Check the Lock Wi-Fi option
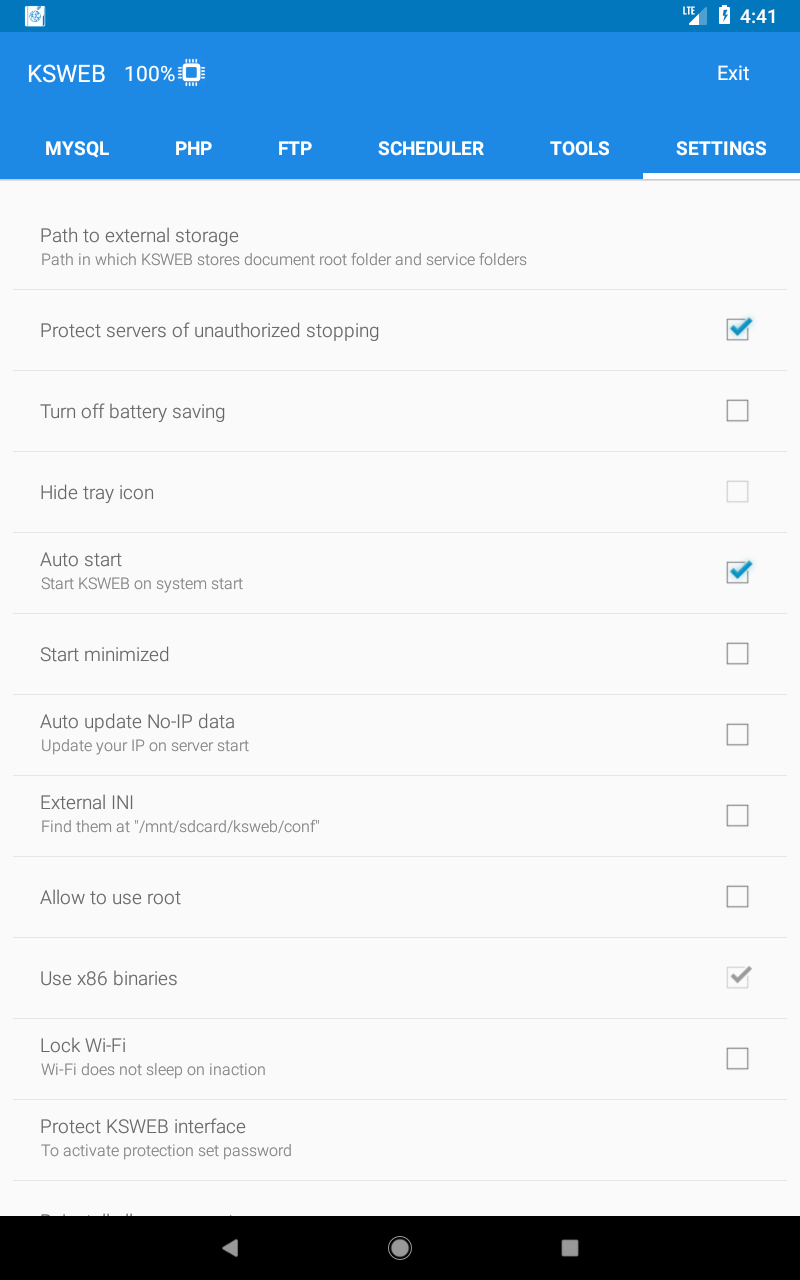 coord(737,1059)
